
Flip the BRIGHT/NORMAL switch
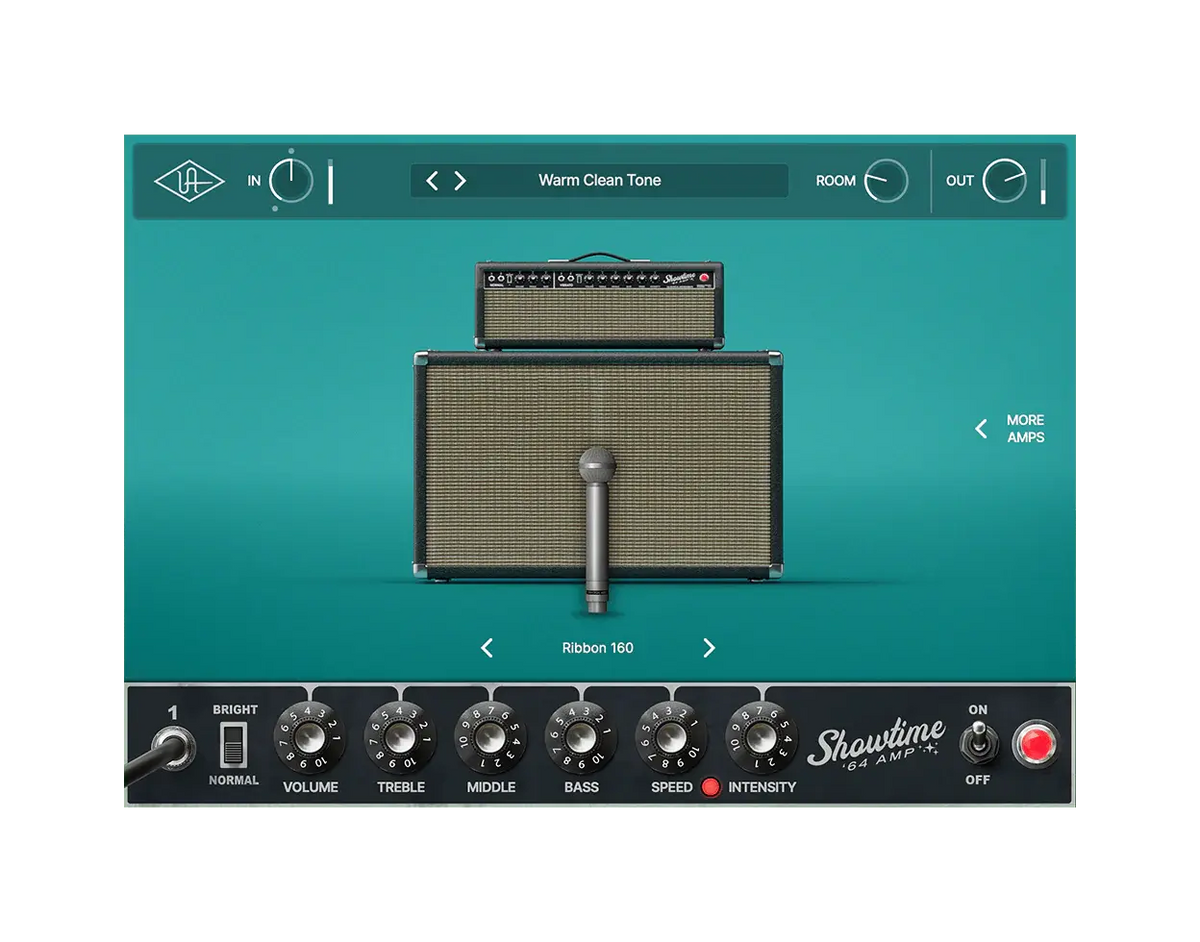coord(232,744)
